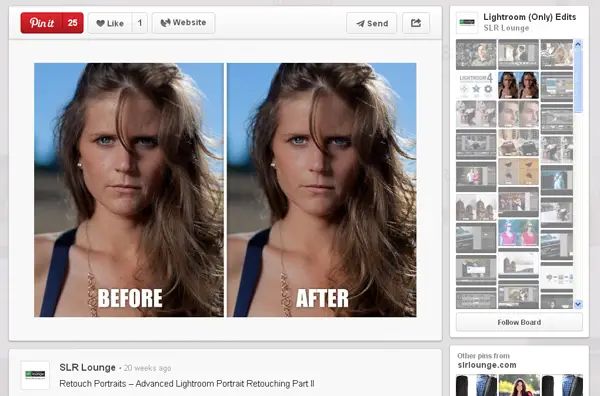Click the red Pin it button
The width and height of the screenshot is (600, 396).
[x=52, y=23]
